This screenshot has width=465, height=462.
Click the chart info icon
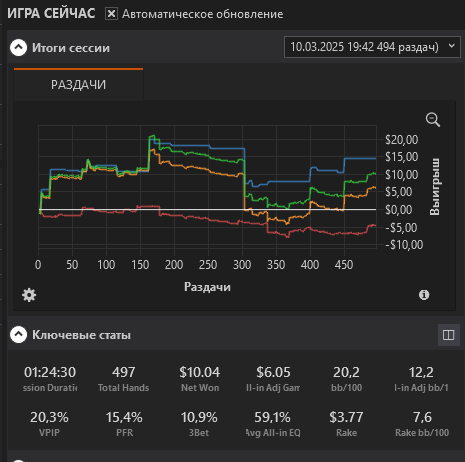click(x=424, y=295)
